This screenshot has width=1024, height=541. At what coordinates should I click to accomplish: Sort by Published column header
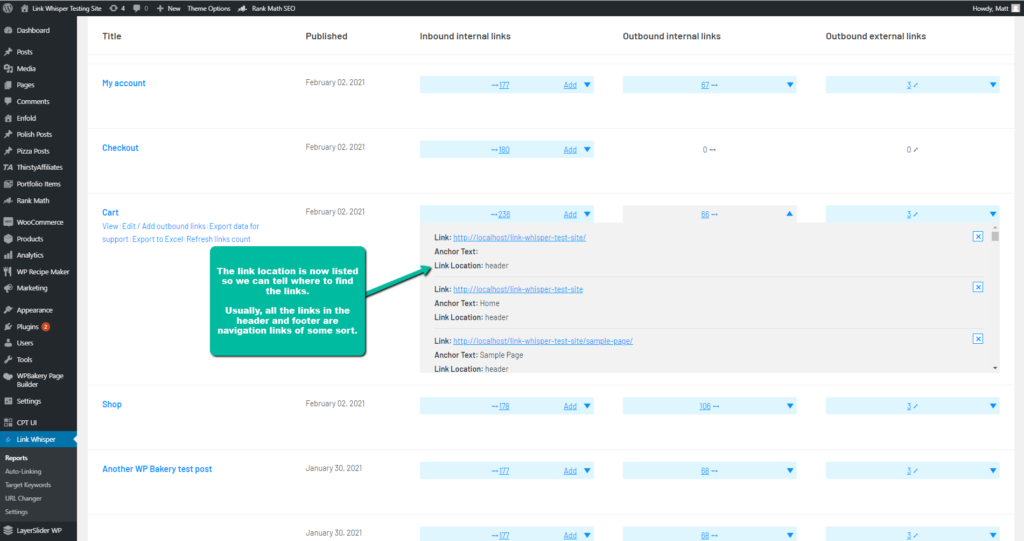327,36
